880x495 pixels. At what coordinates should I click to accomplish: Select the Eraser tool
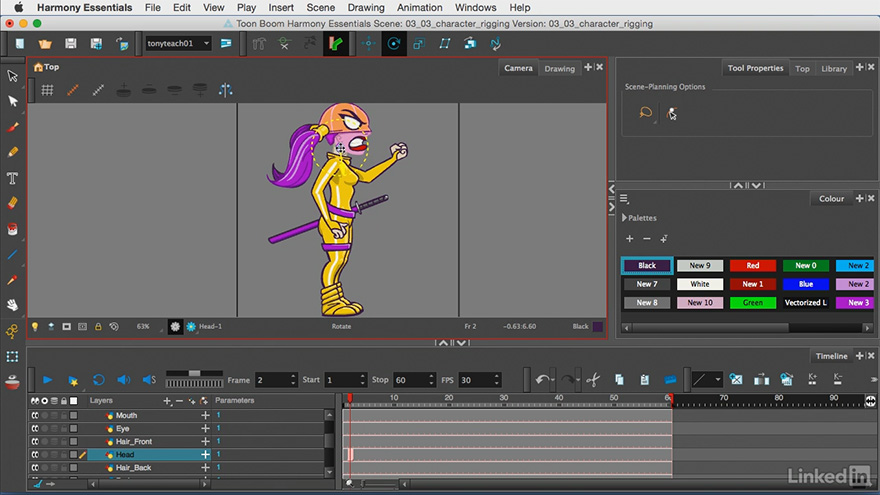(12, 203)
